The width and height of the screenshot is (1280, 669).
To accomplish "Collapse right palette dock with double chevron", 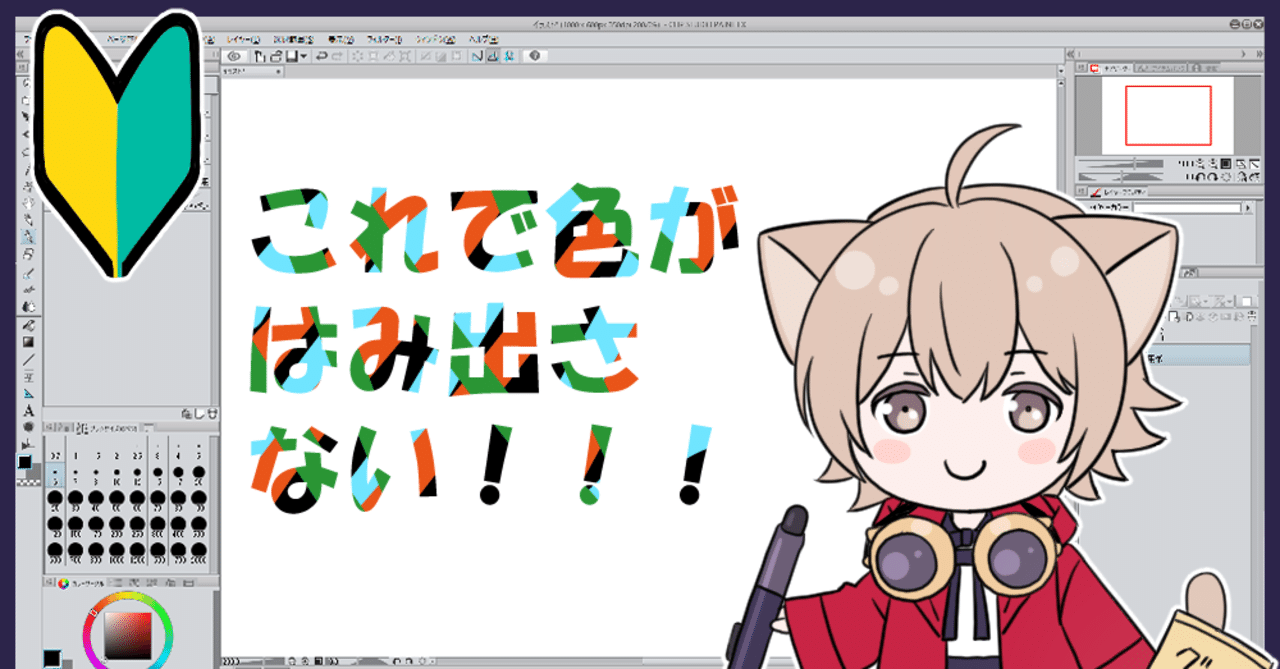I will [1260, 54].
